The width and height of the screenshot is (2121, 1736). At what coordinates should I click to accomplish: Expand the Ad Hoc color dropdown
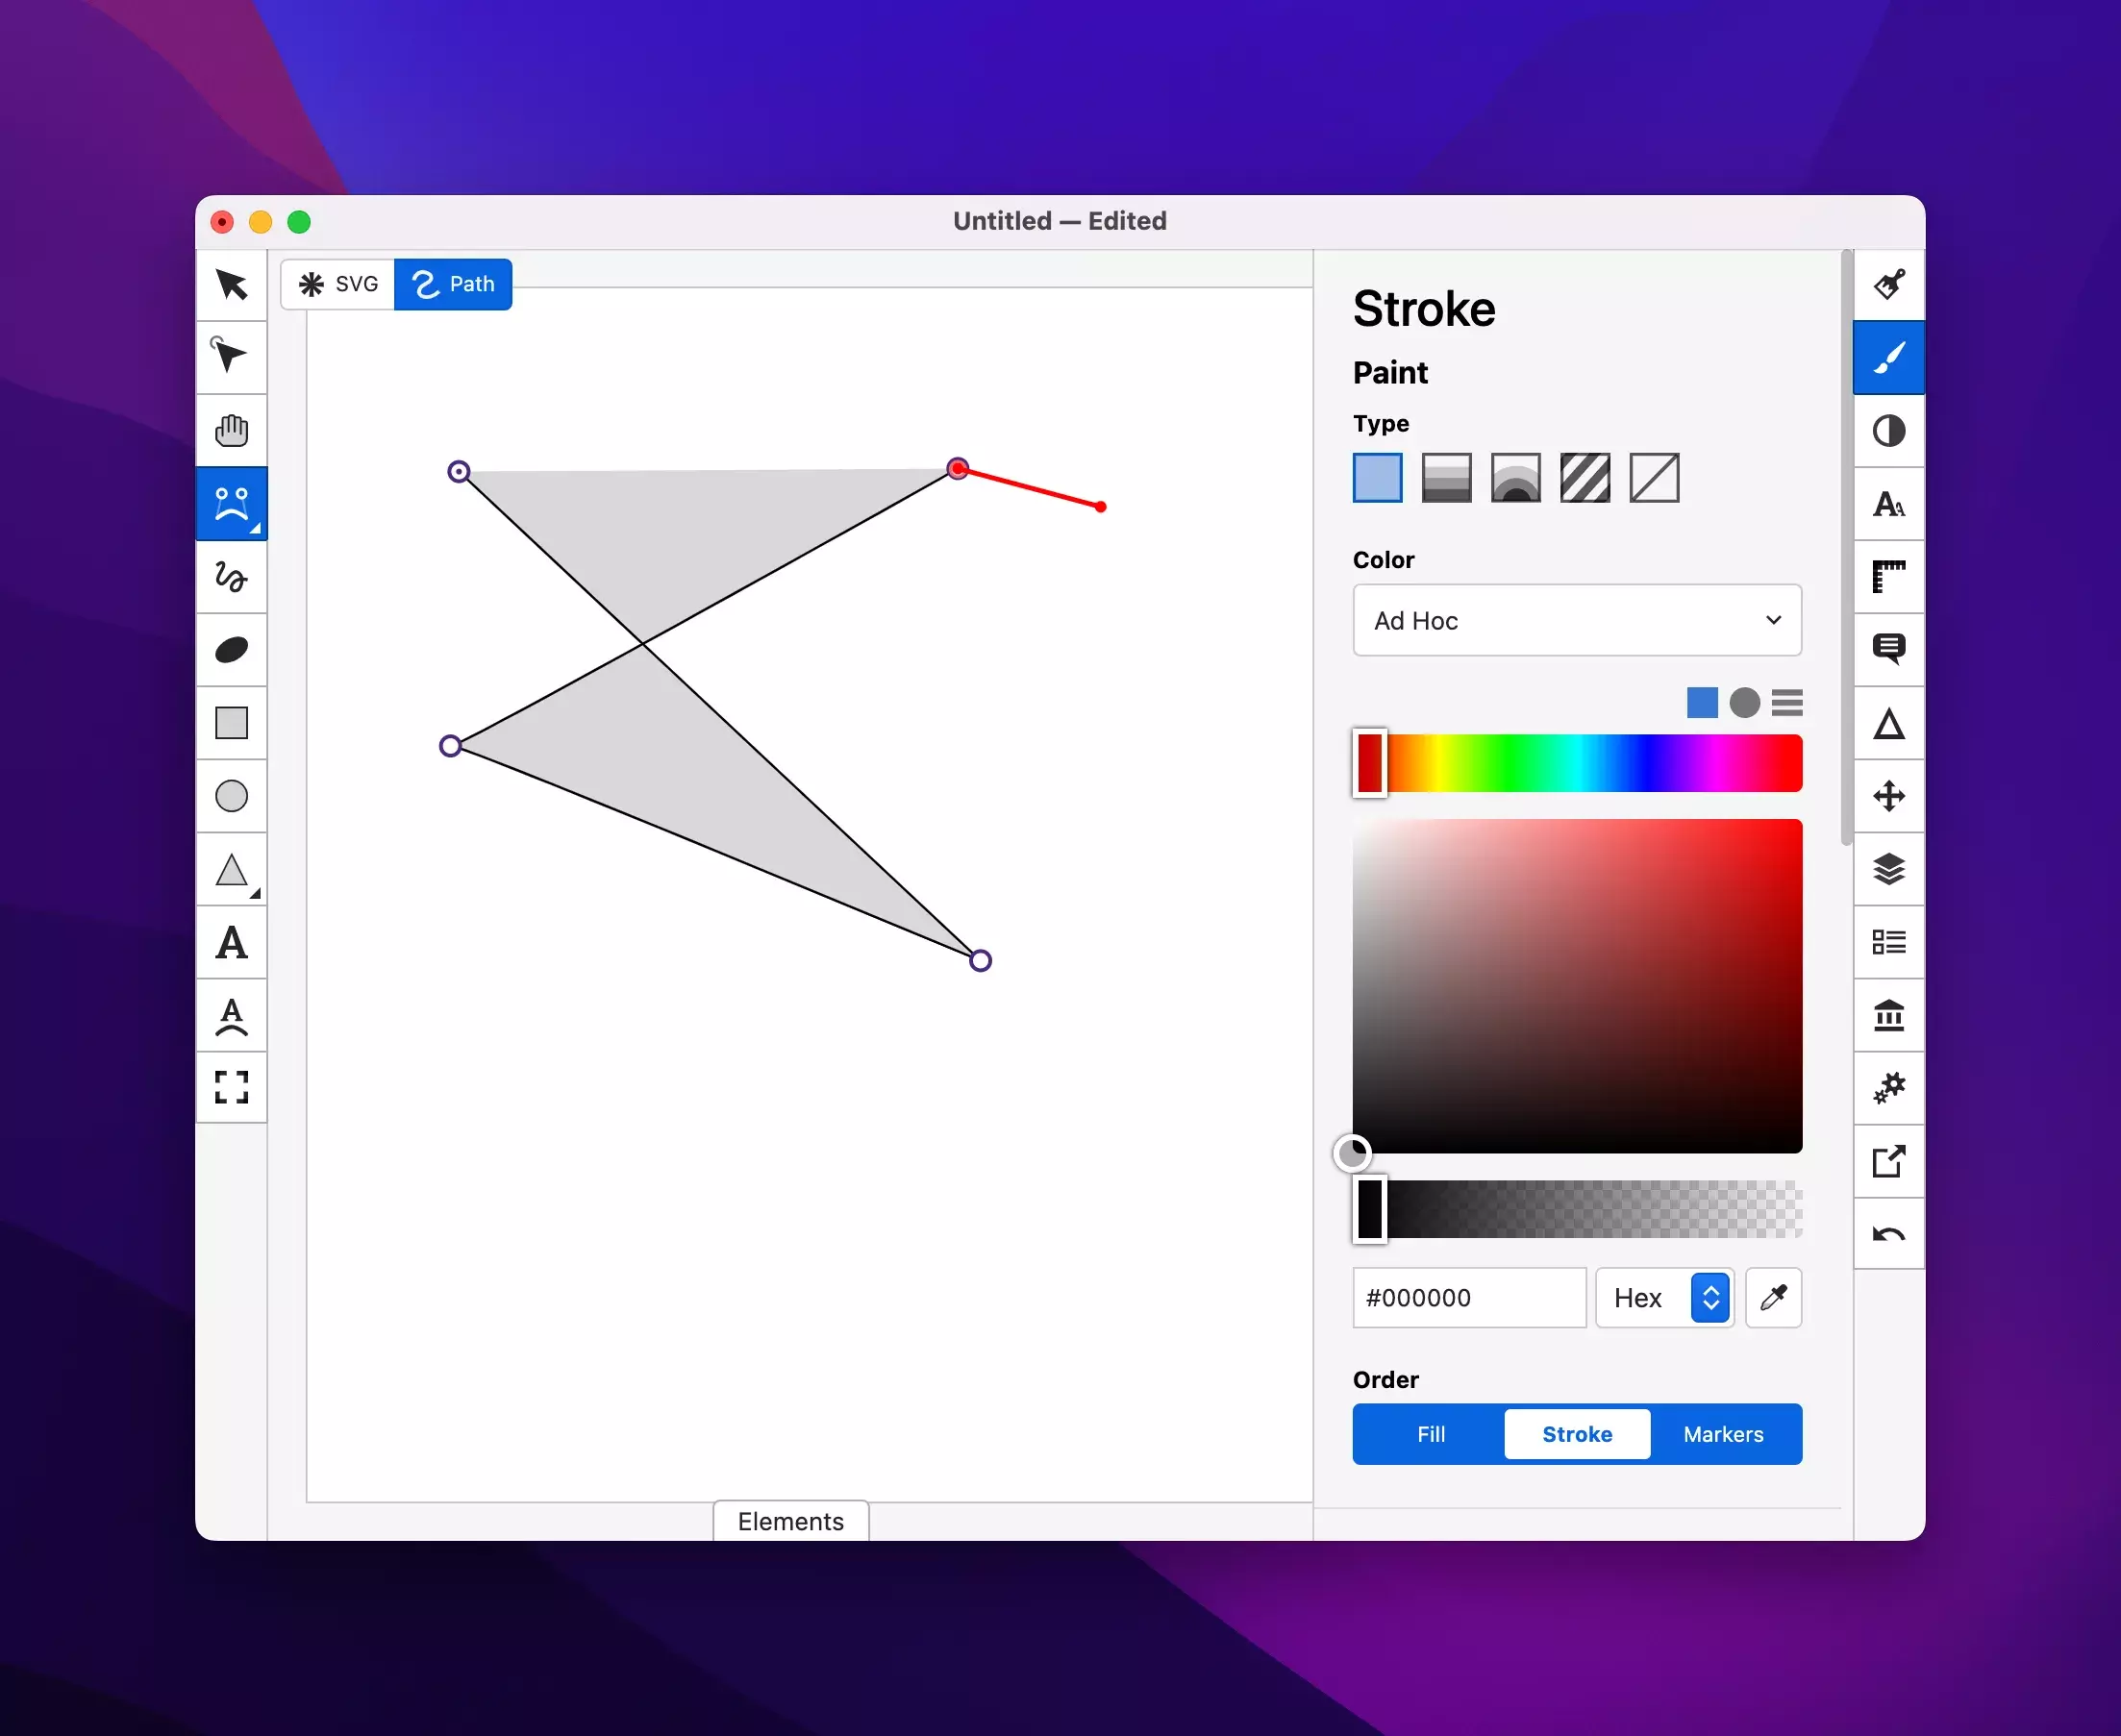1576,620
